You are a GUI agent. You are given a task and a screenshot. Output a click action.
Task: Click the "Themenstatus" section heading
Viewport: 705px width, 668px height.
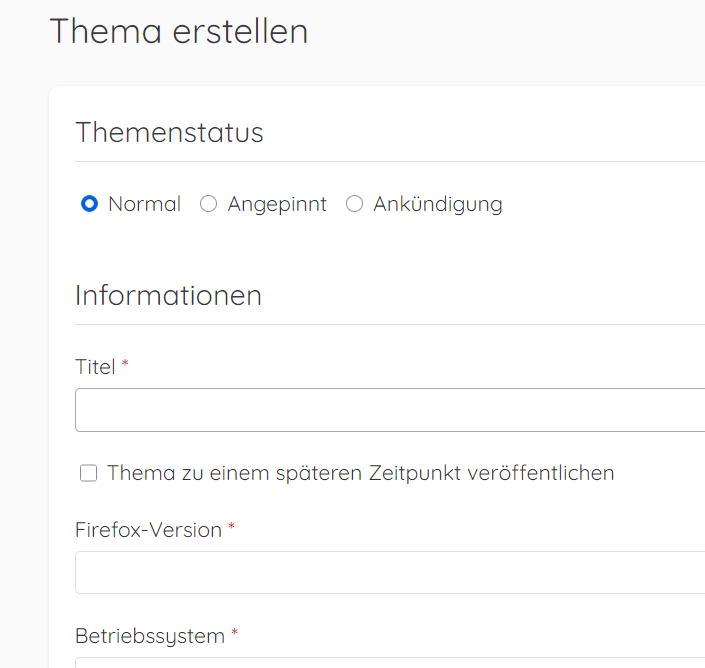tap(169, 132)
